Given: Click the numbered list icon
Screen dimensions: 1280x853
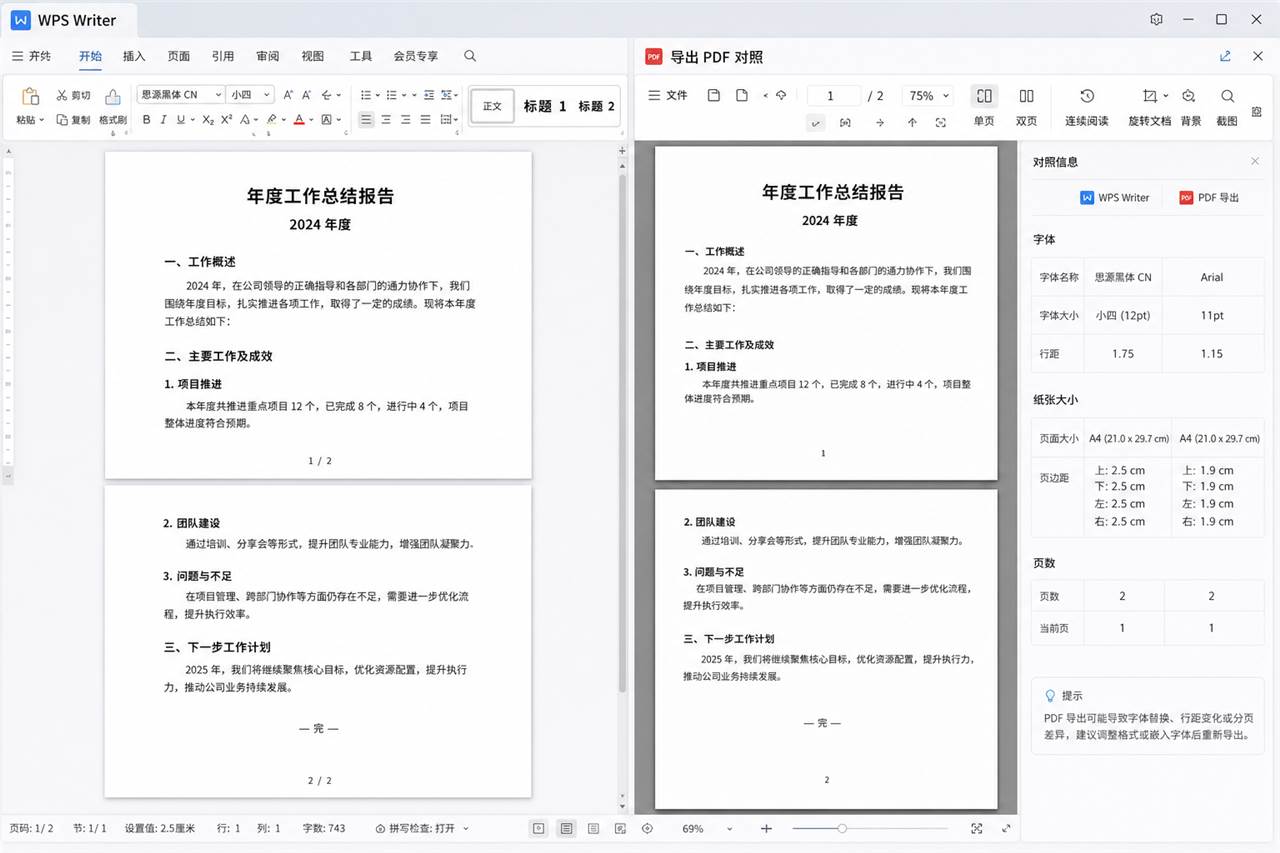Looking at the screenshot, I should click(x=392, y=95).
